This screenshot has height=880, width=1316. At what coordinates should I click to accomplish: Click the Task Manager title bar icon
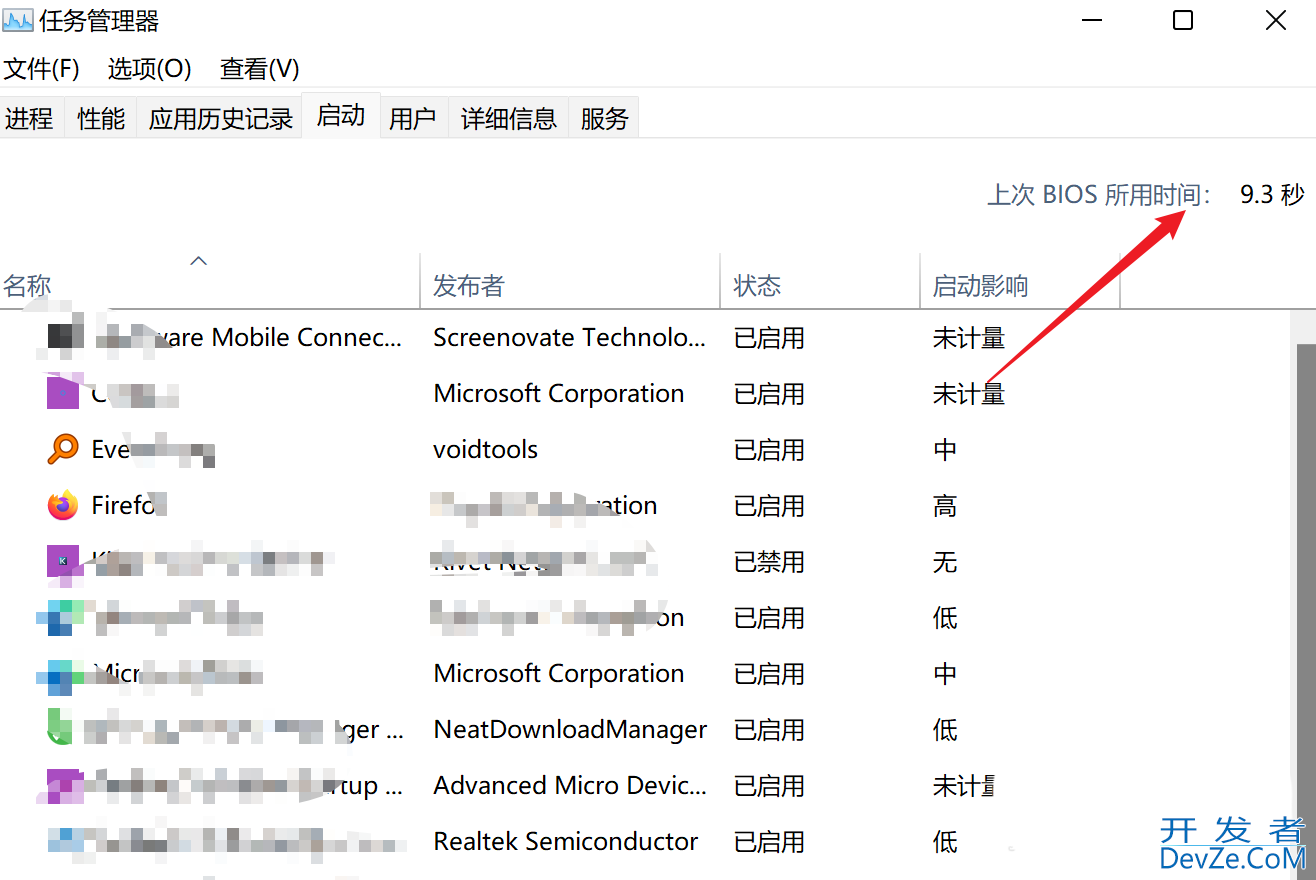(17, 20)
